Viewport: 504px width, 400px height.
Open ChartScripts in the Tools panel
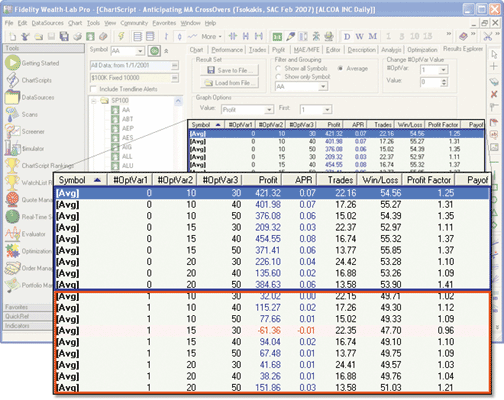(29, 80)
